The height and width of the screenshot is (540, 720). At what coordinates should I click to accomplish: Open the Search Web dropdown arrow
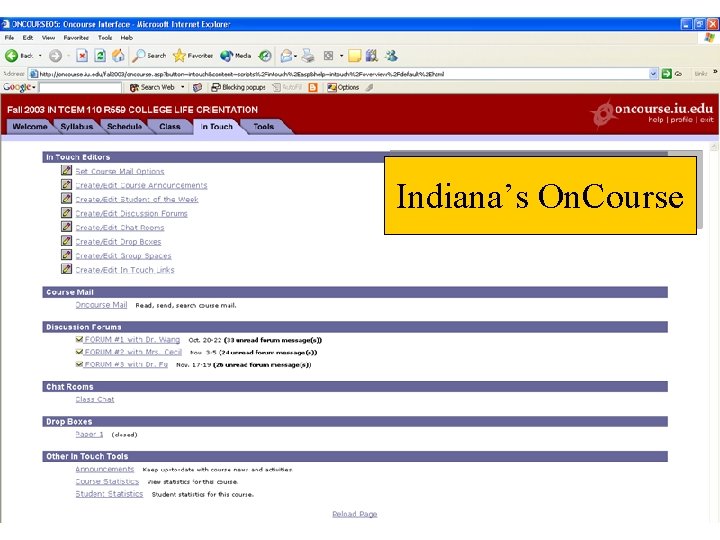(182, 87)
